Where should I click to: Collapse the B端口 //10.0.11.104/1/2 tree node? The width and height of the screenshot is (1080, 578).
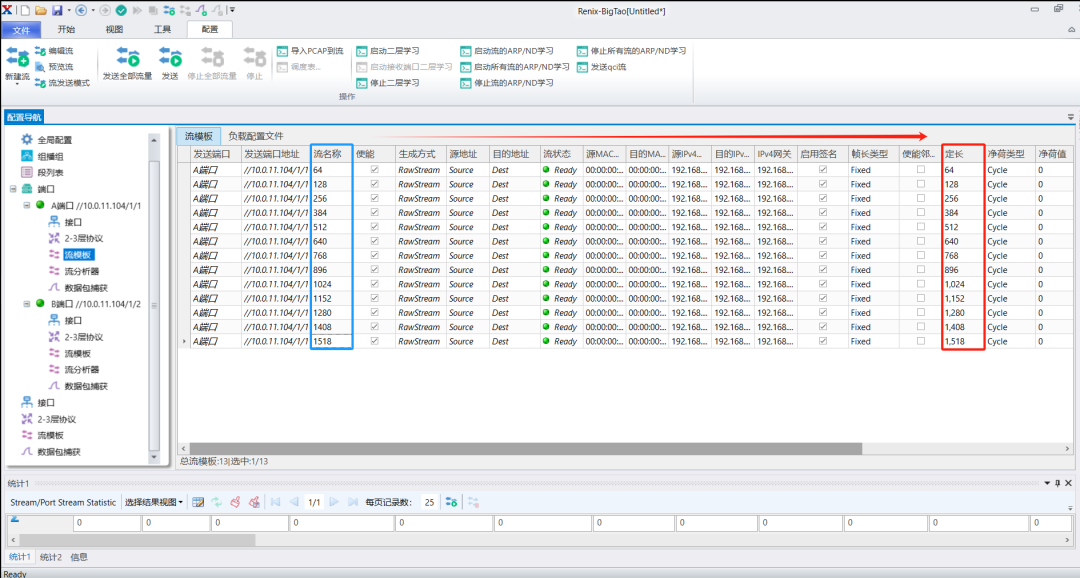point(26,304)
